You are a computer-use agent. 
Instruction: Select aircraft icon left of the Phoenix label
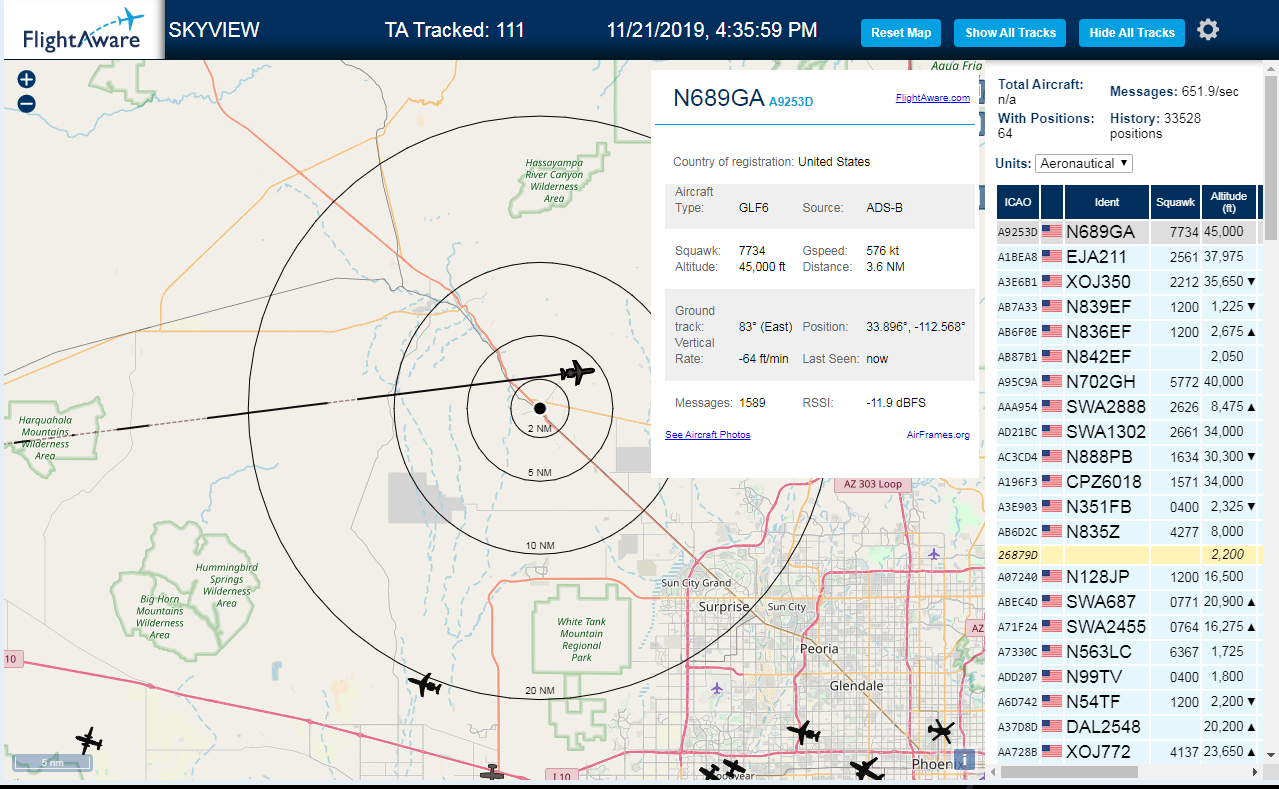[x=866, y=769]
